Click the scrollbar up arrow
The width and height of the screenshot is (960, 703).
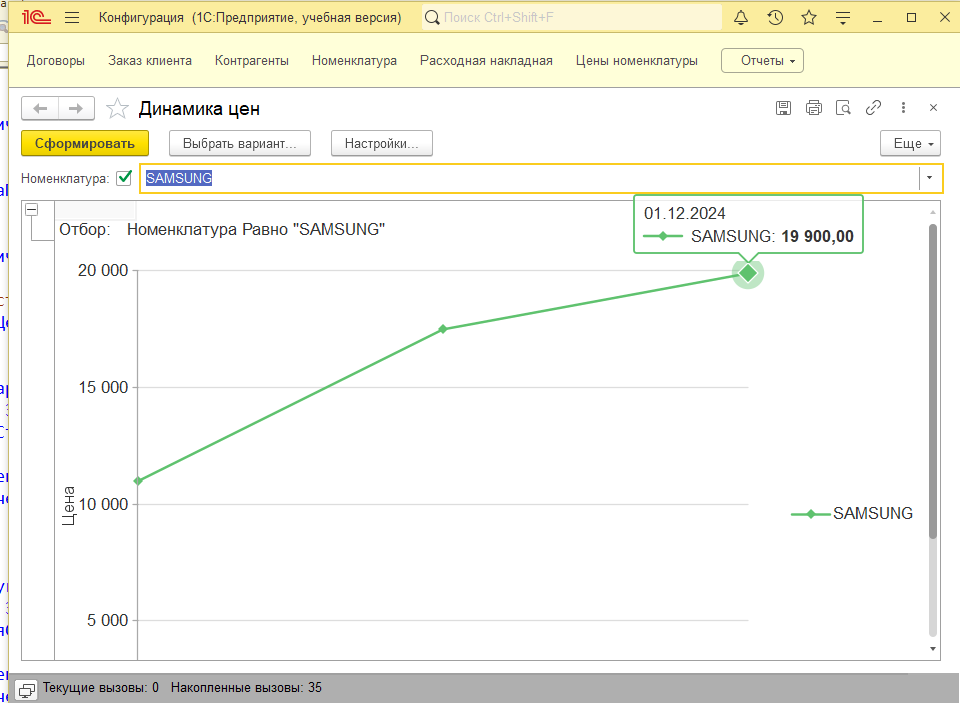pos(933,212)
